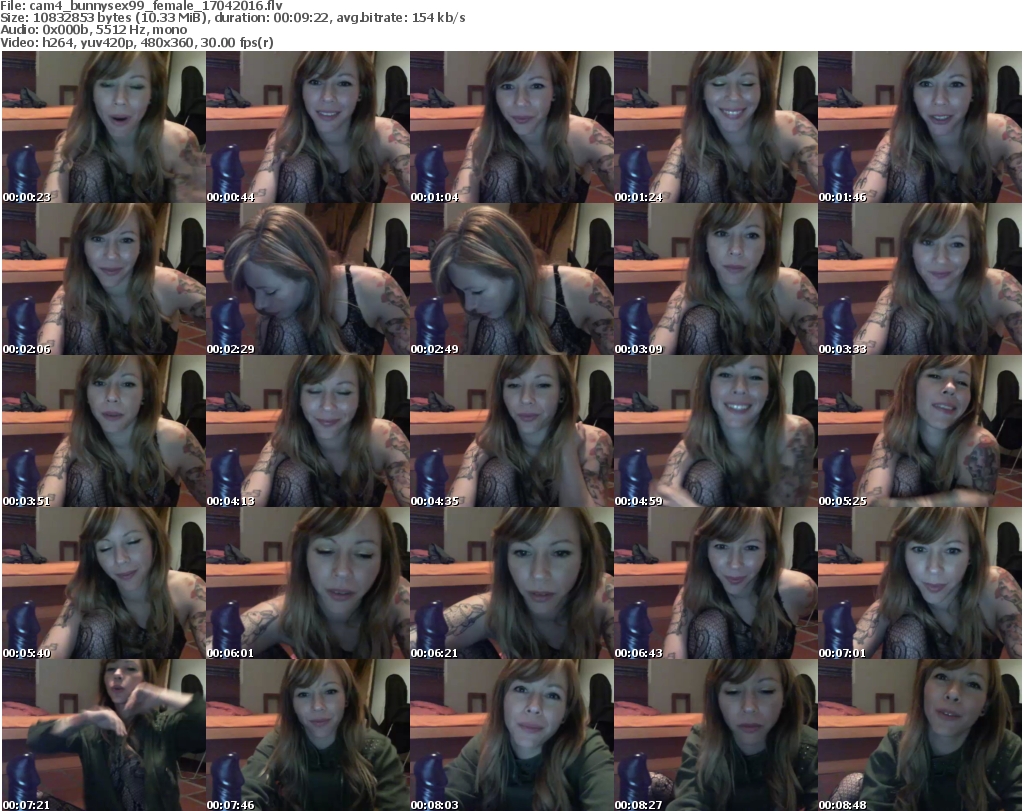
Task: Pick the thumbnail stamped 00:06:43
Action: point(716,583)
